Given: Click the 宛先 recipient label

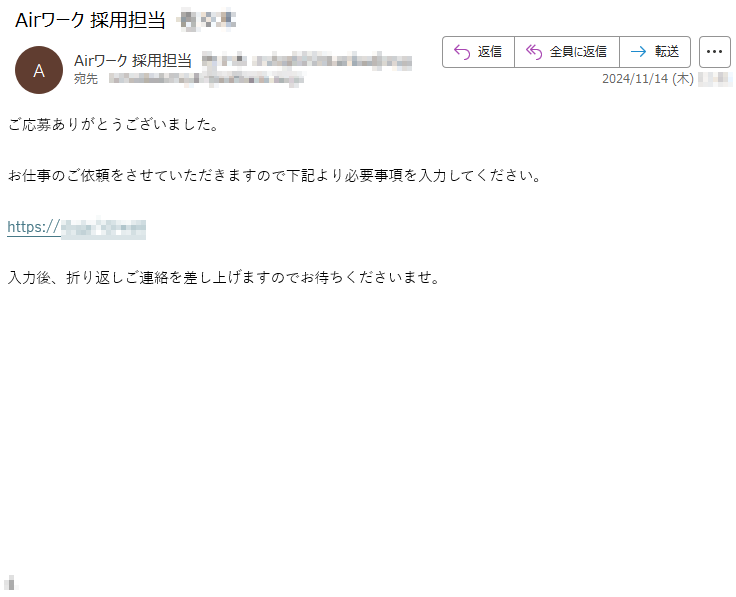Looking at the screenshot, I should [86, 78].
